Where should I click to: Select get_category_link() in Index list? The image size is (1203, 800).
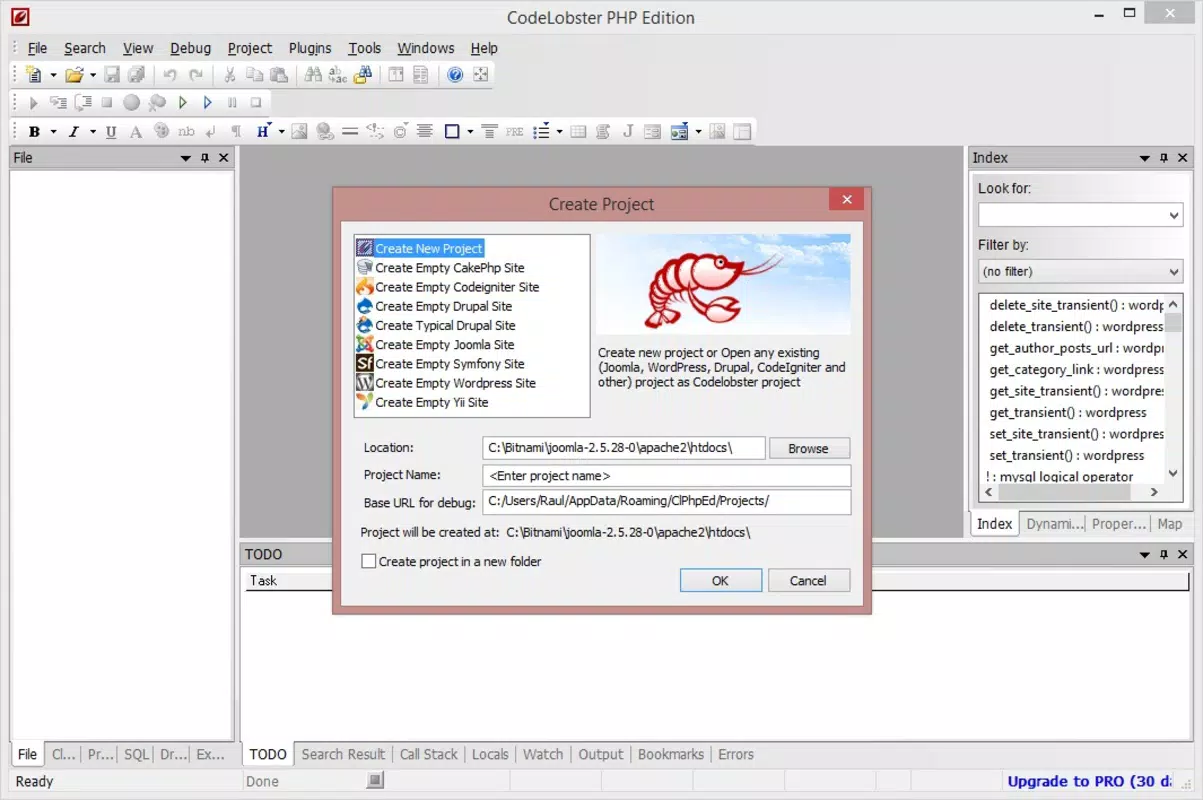(x=1076, y=369)
